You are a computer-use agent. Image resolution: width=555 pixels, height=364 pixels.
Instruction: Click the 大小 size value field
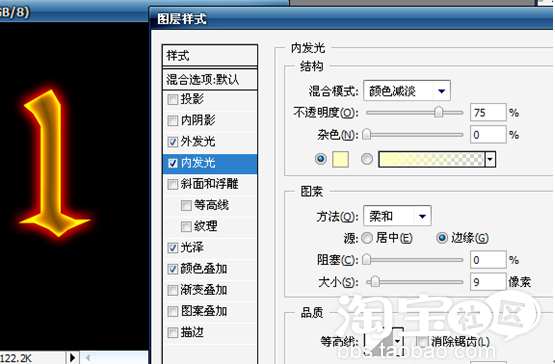[x=488, y=282]
